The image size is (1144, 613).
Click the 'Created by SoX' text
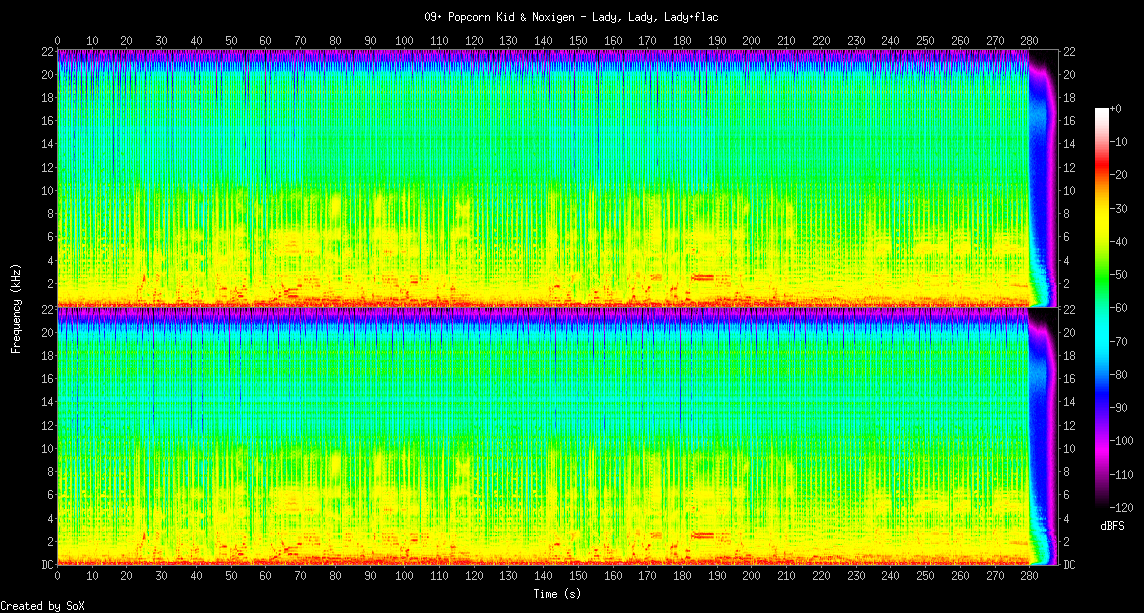click(x=42, y=606)
